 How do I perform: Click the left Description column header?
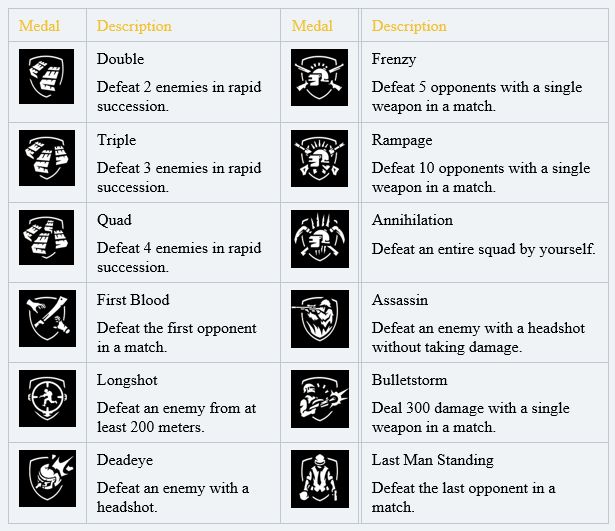[134, 26]
